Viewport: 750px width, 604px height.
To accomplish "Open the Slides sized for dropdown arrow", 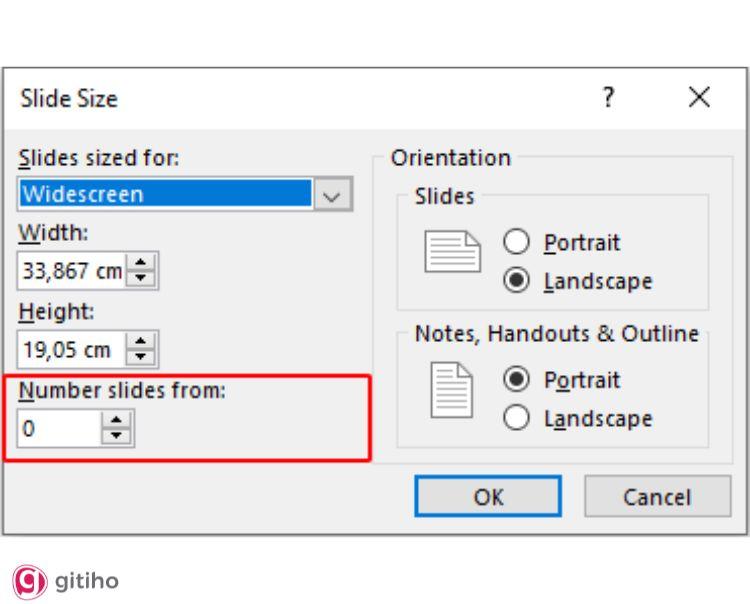I will click(x=331, y=194).
